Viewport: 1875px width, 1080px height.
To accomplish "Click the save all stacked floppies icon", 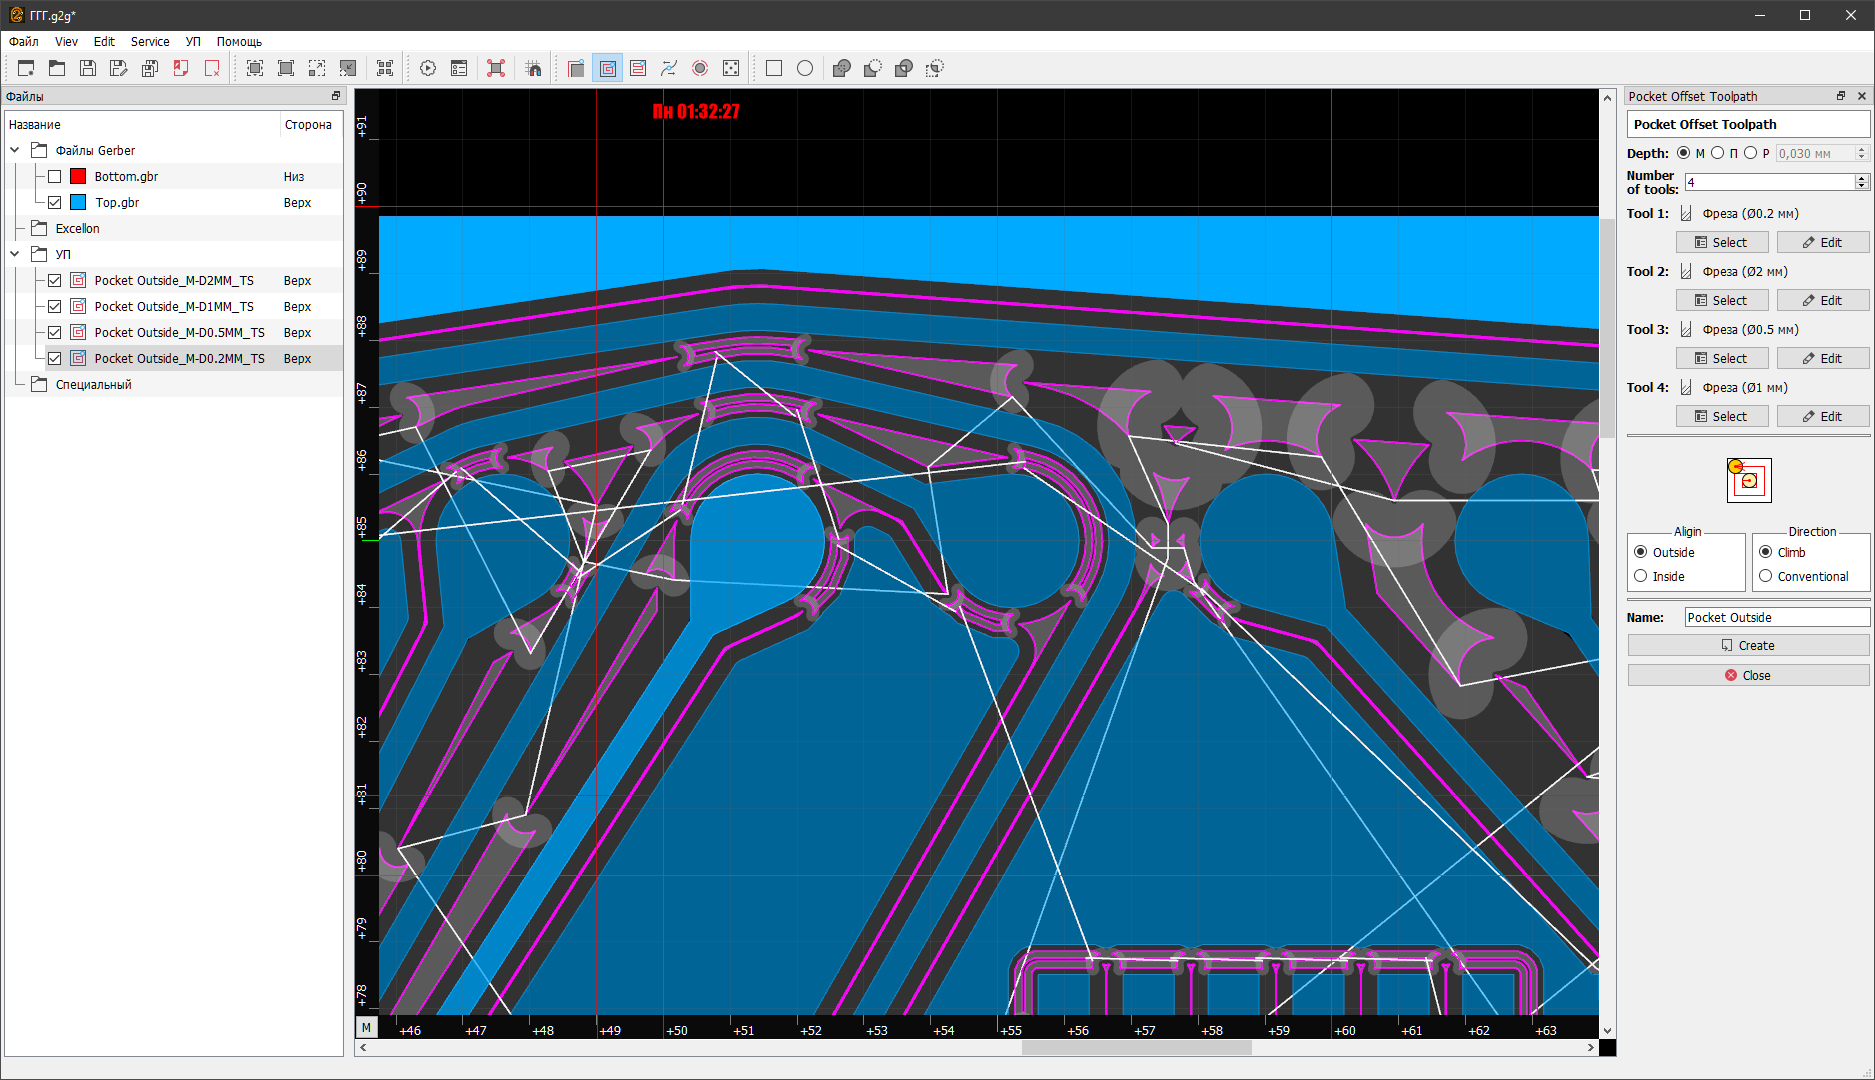I will click(x=150, y=68).
